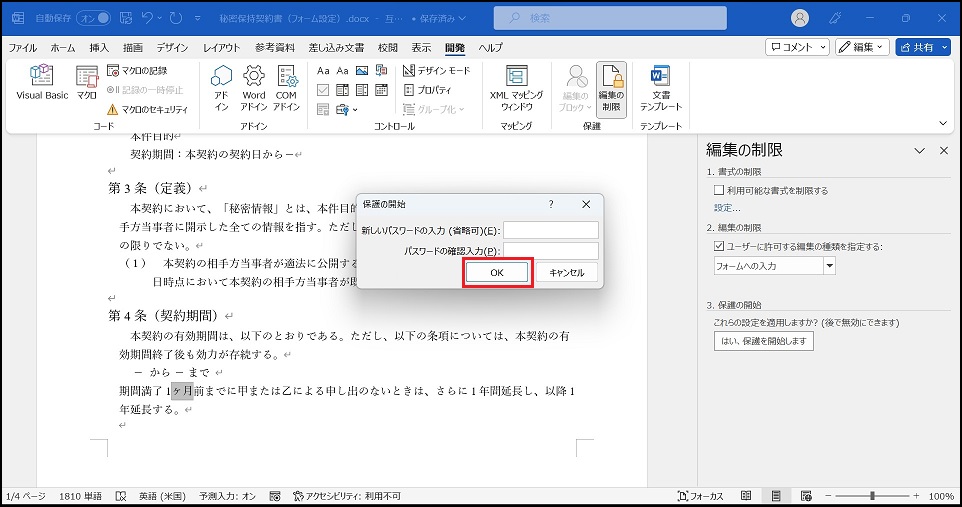The height and width of the screenshot is (507, 962).
Task: Switch to 挿入 tab
Action: 99,47
